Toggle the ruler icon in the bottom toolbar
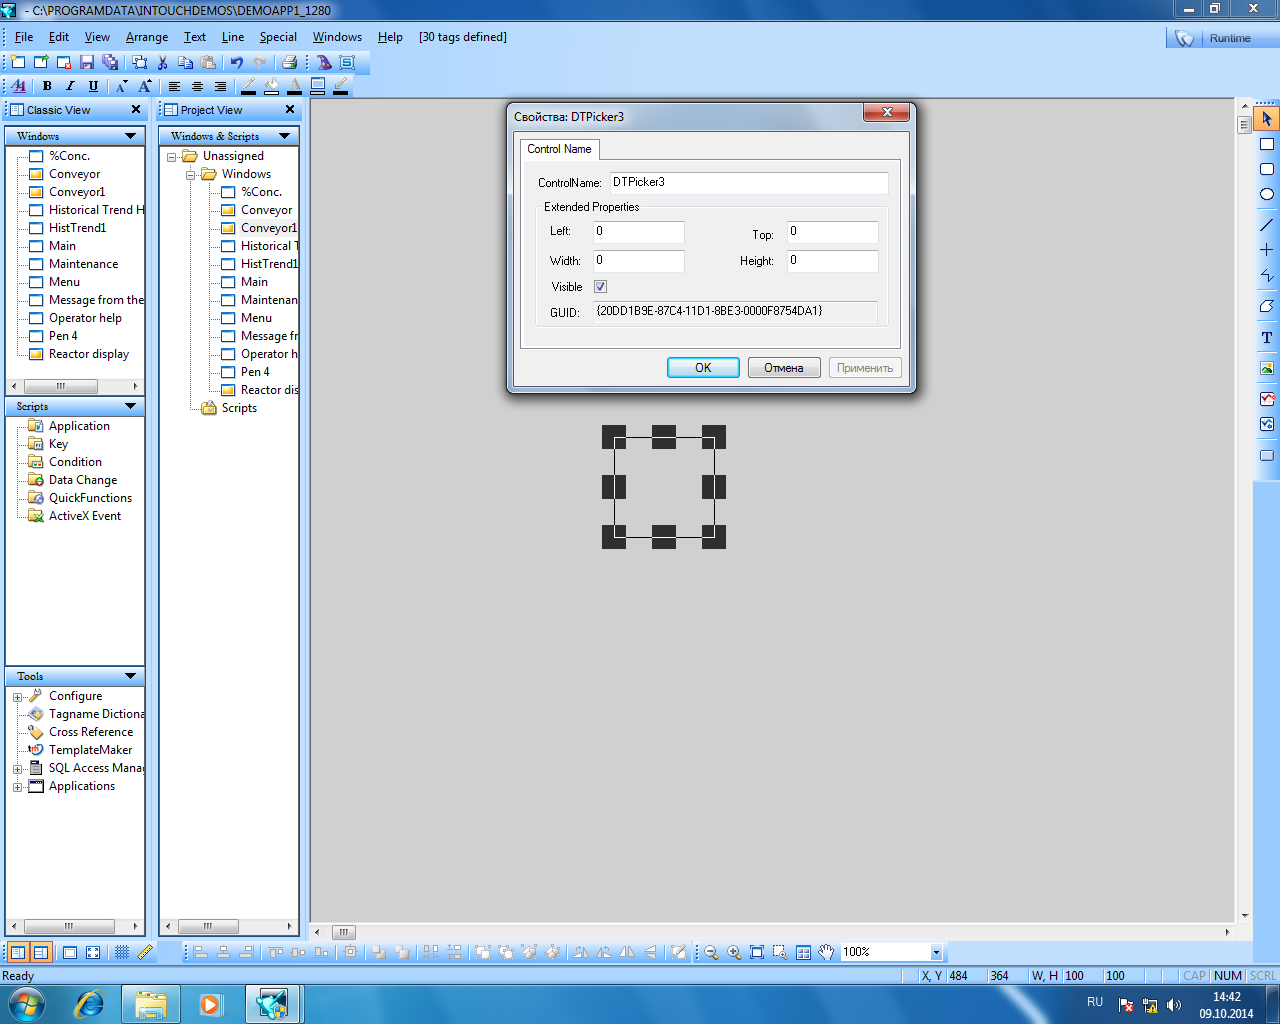The height and width of the screenshot is (1024, 1280). [145, 952]
